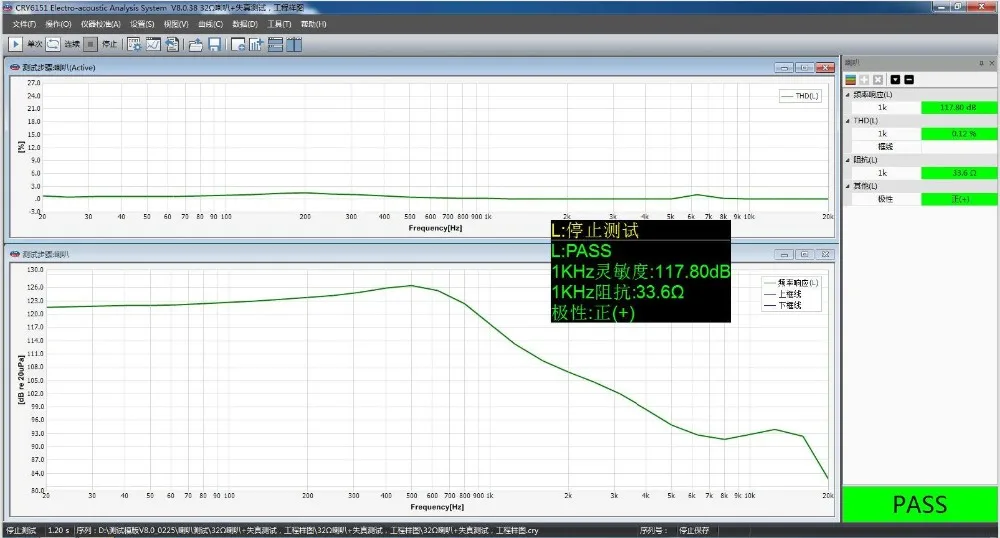Open the 仪器校准(A) menu
This screenshot has height=538, width=1000.
pyautogui.click(x=100, y=24)
